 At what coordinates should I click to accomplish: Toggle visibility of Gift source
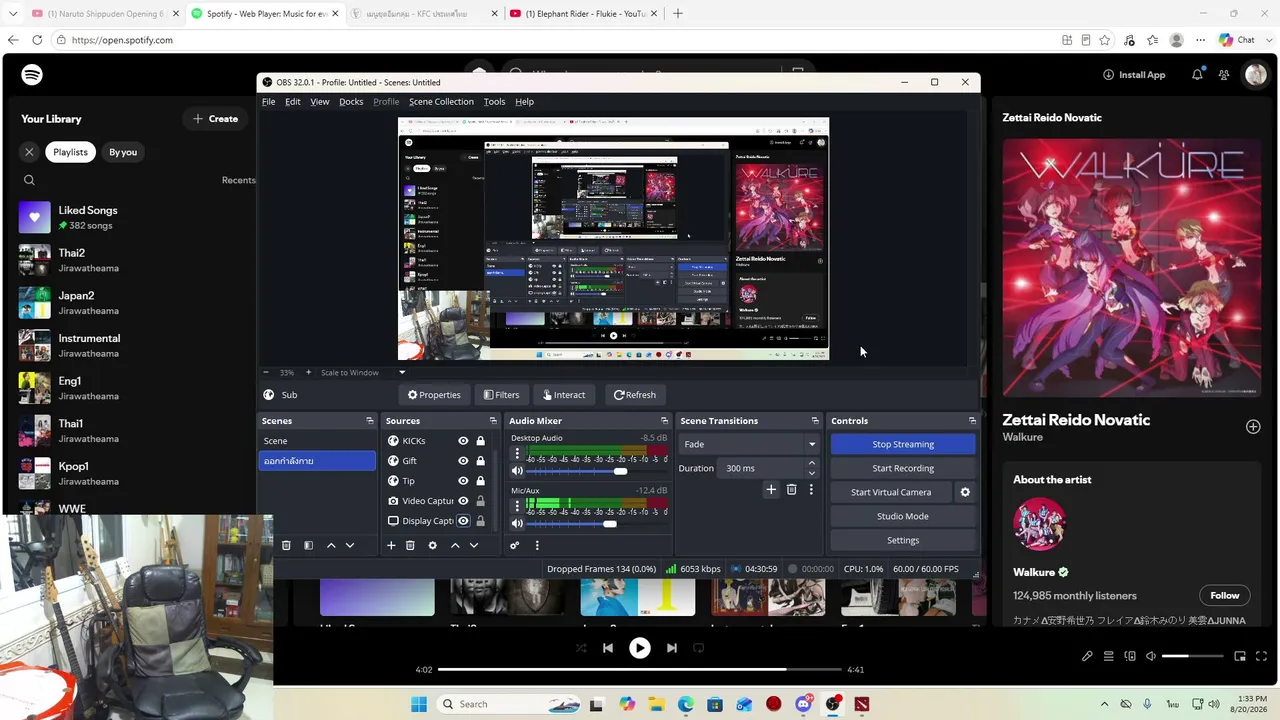pyautogui.click(x=463, y=461)
